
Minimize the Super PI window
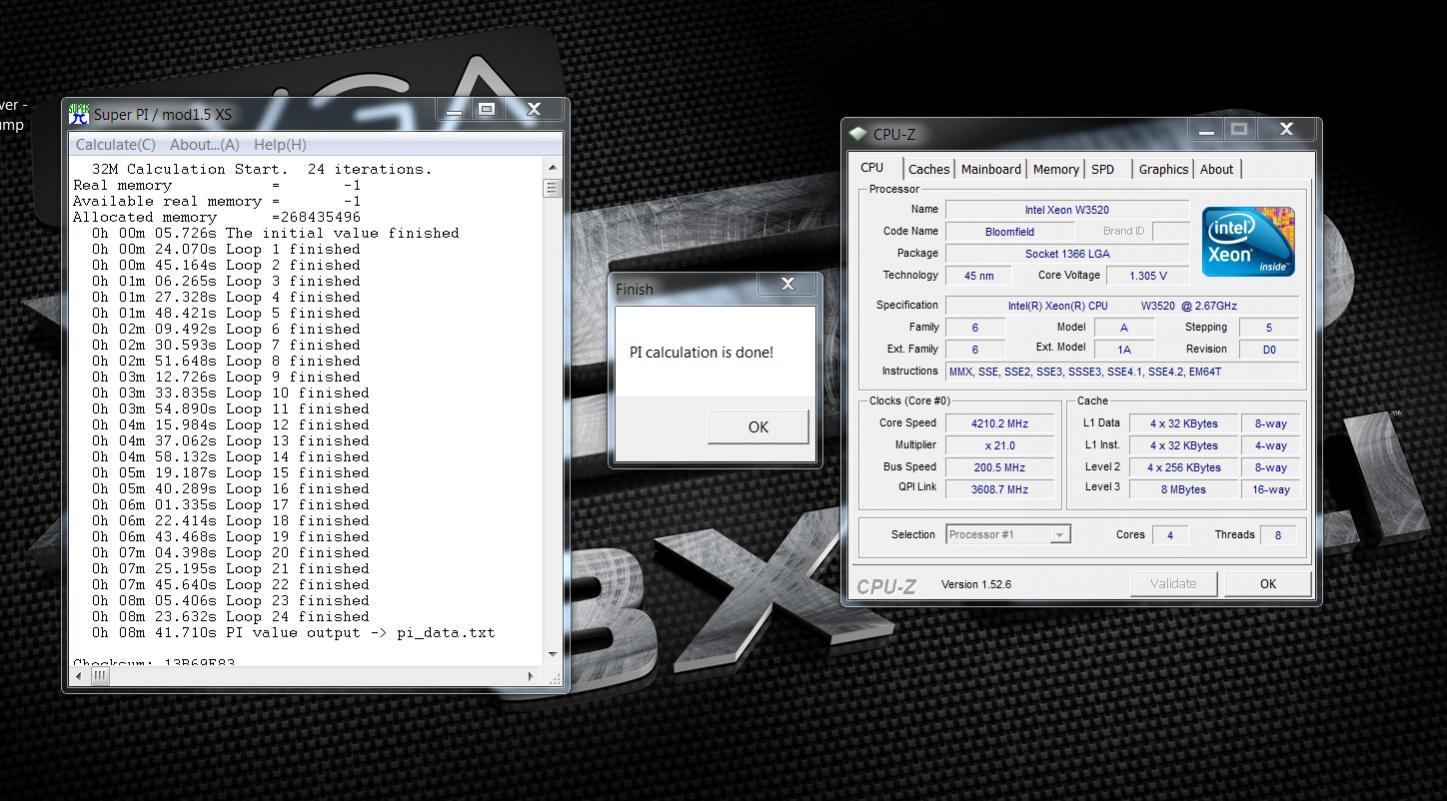pyautogui.click(x=454, y=111)
